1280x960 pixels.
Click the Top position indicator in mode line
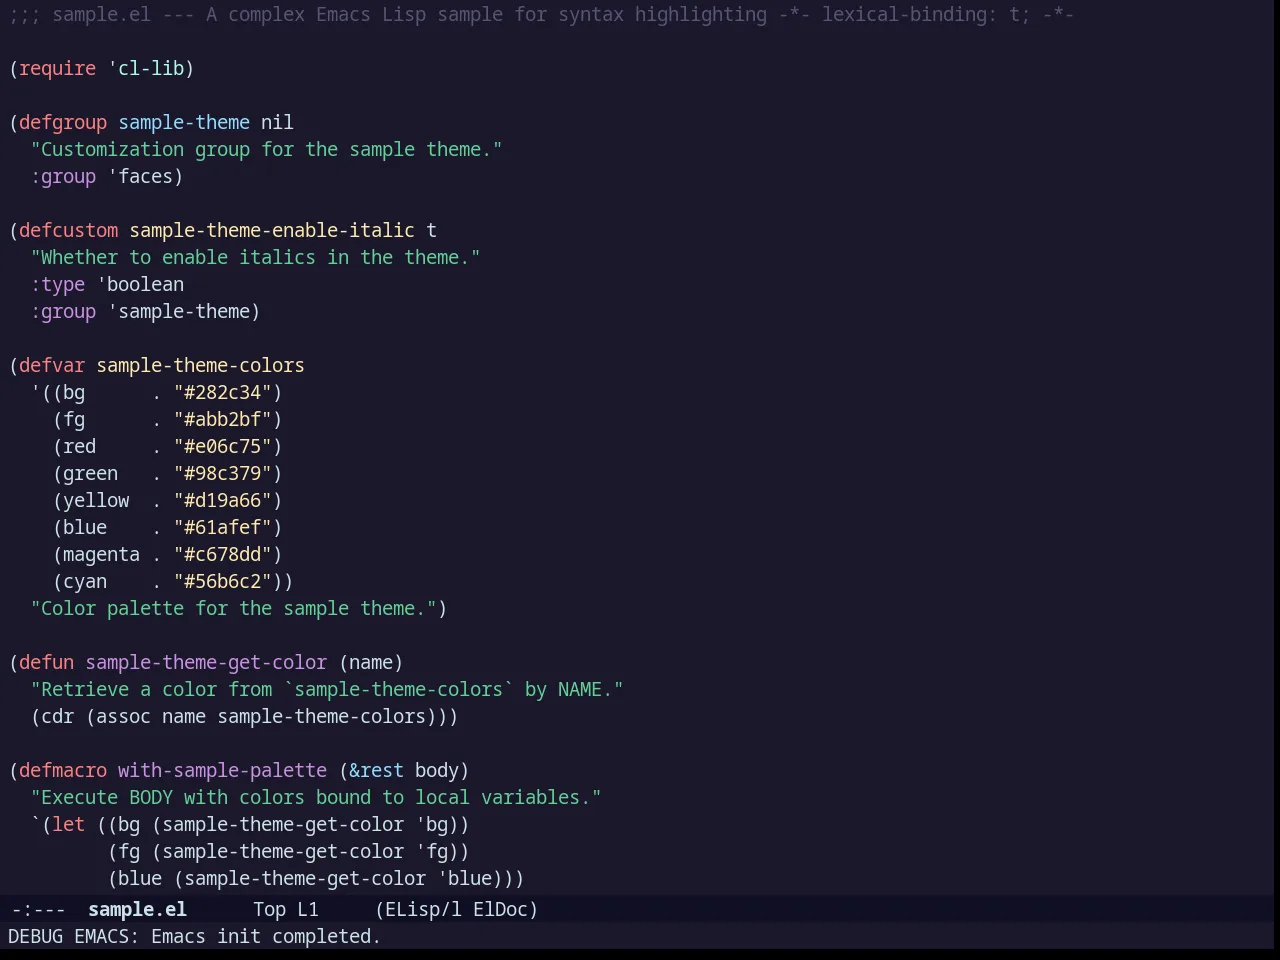(x=270, y=909)
